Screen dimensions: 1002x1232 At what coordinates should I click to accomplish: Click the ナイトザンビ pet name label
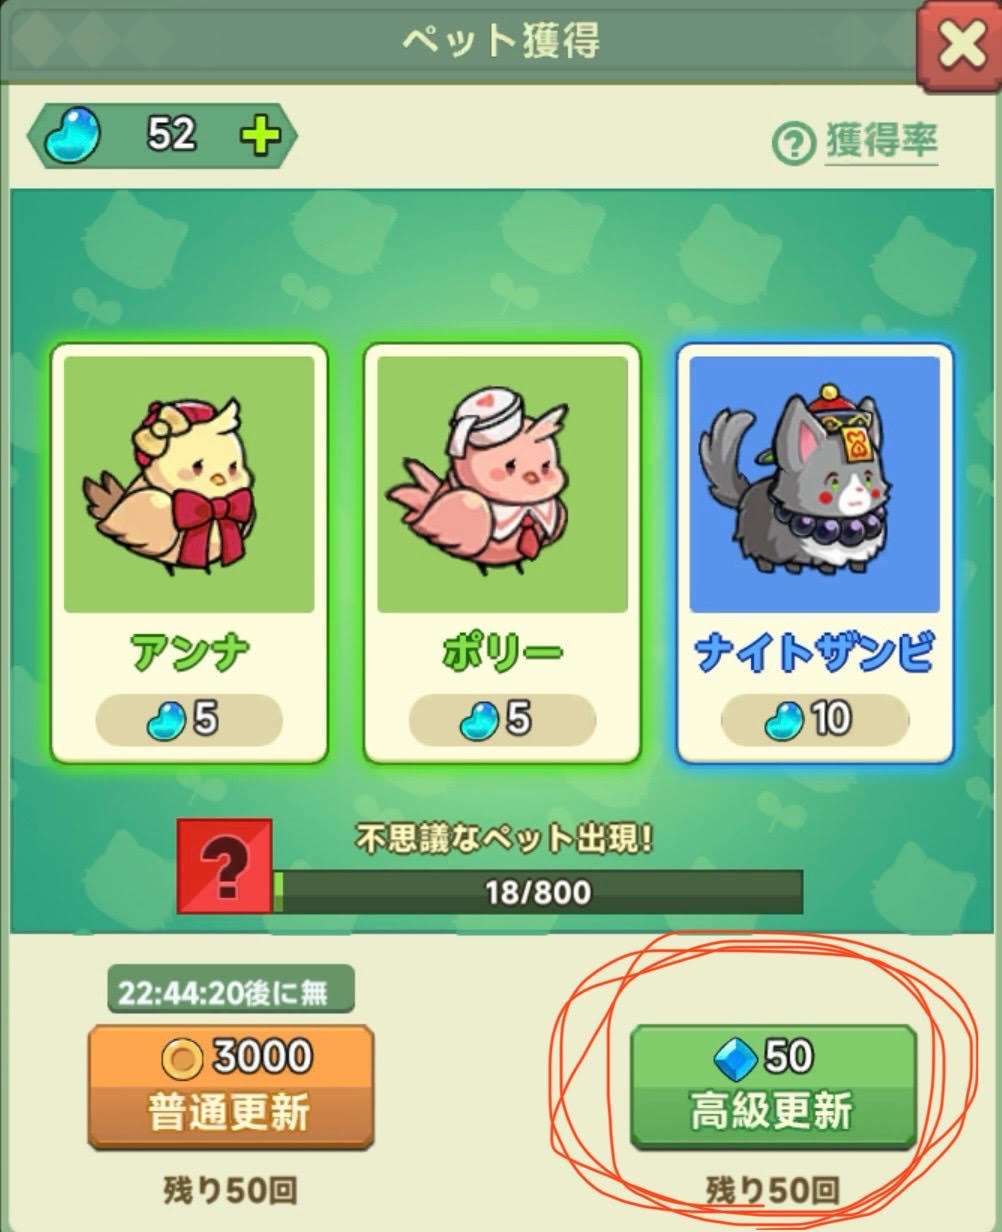(815, 654)
